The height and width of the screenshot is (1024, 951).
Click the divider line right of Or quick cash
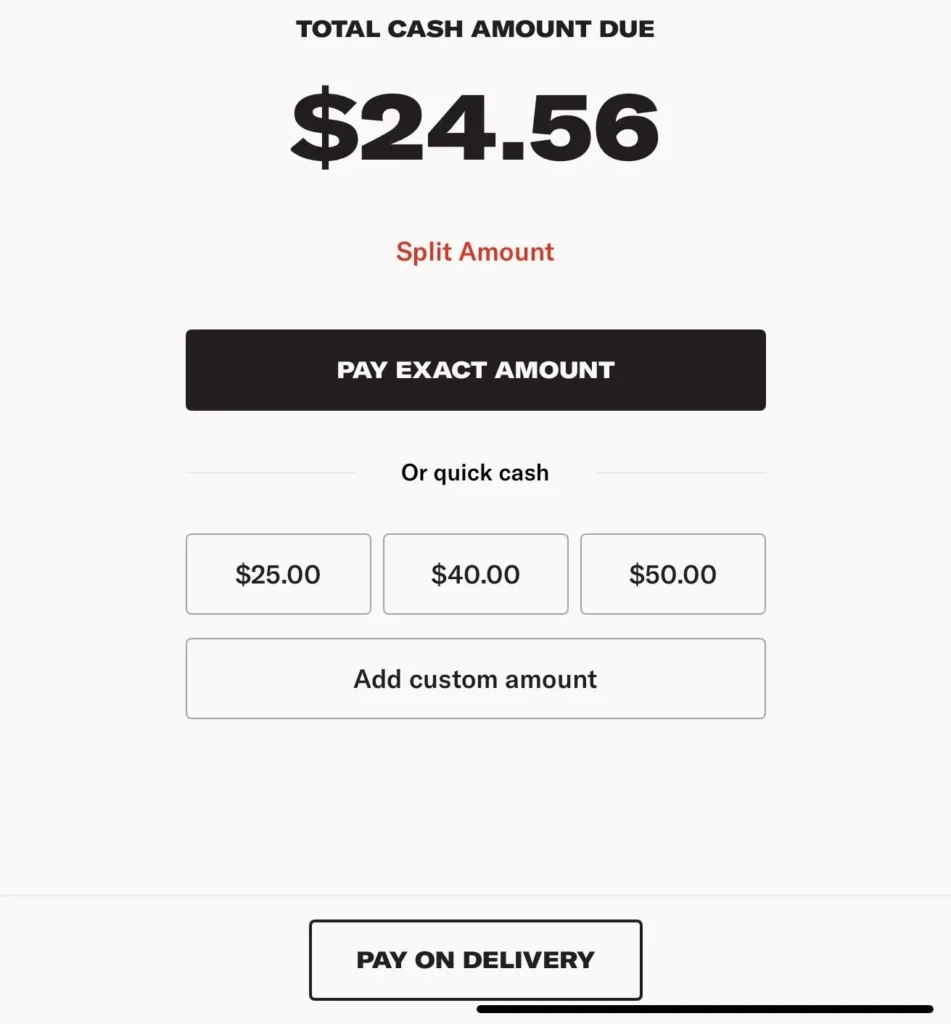point(680,473)
